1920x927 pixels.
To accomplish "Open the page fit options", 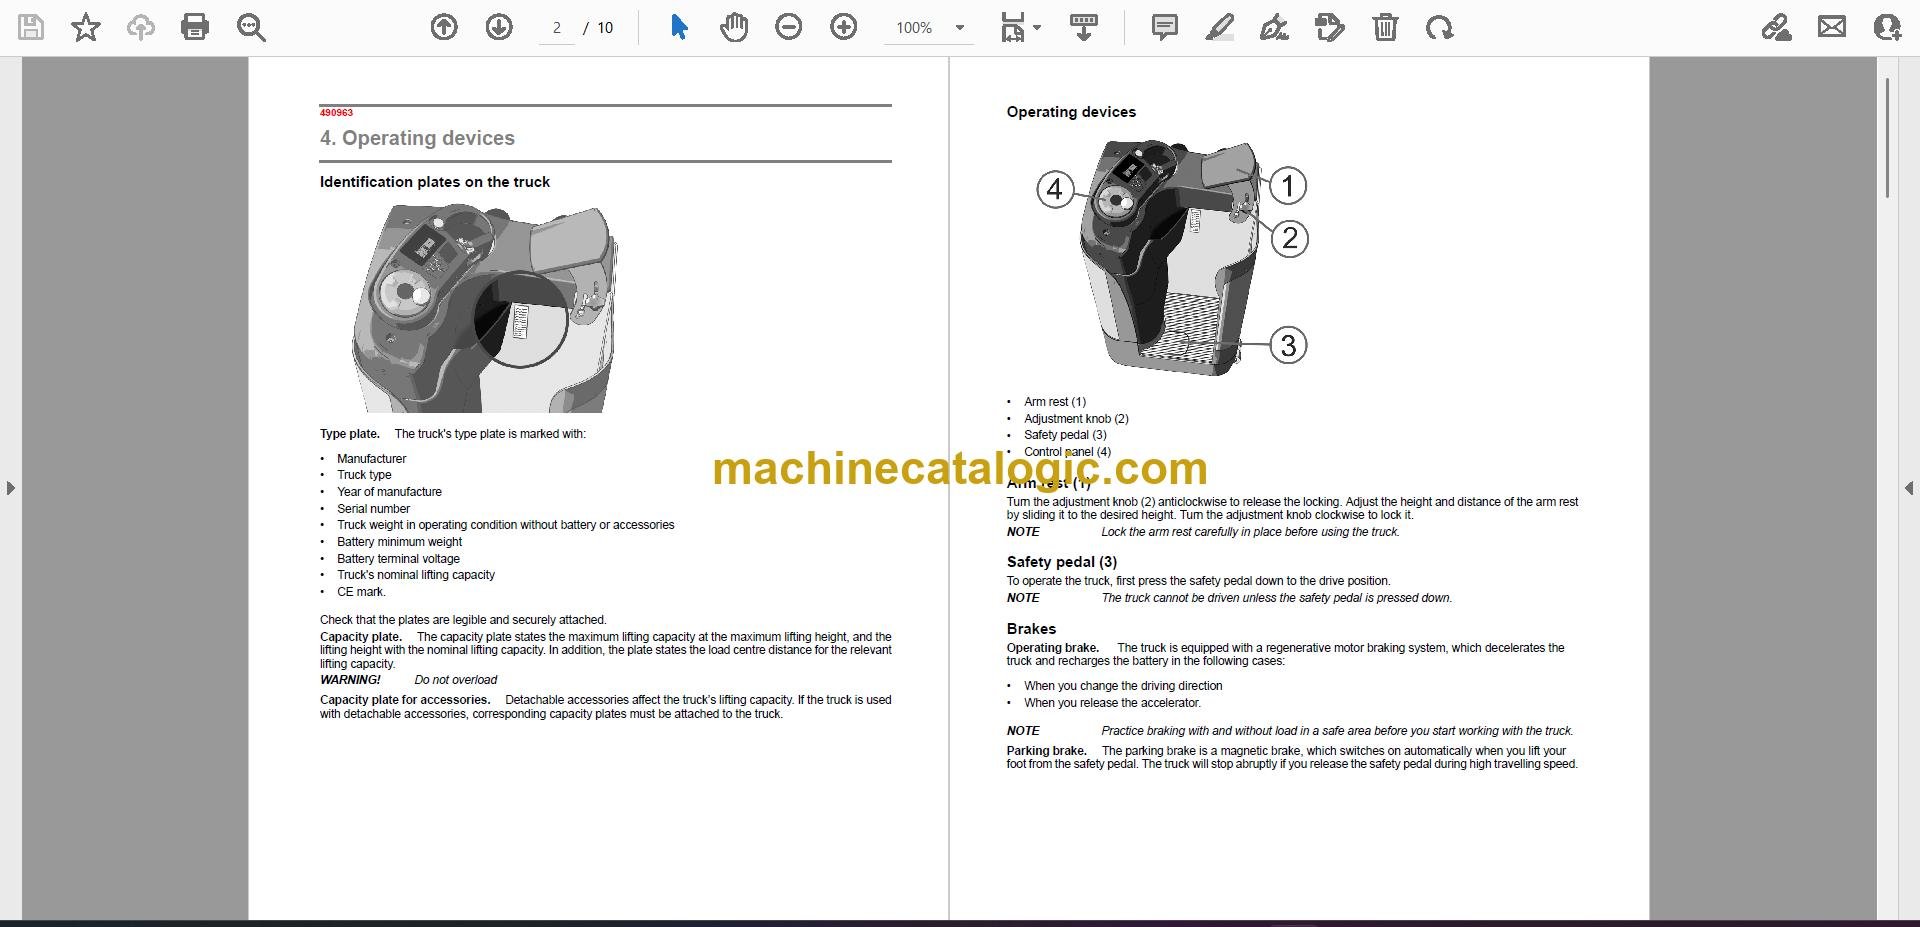I will click(1020, 27).
